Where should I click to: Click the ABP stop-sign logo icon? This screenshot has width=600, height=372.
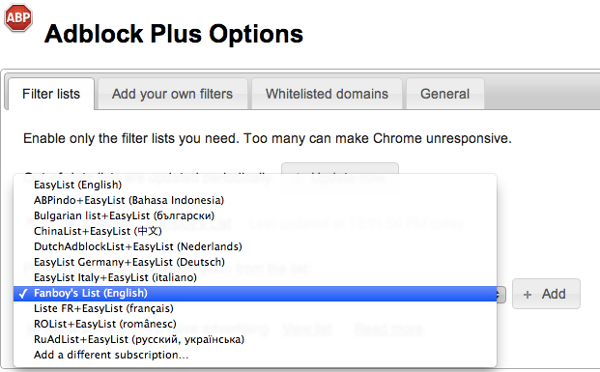[x=18, y=17]
